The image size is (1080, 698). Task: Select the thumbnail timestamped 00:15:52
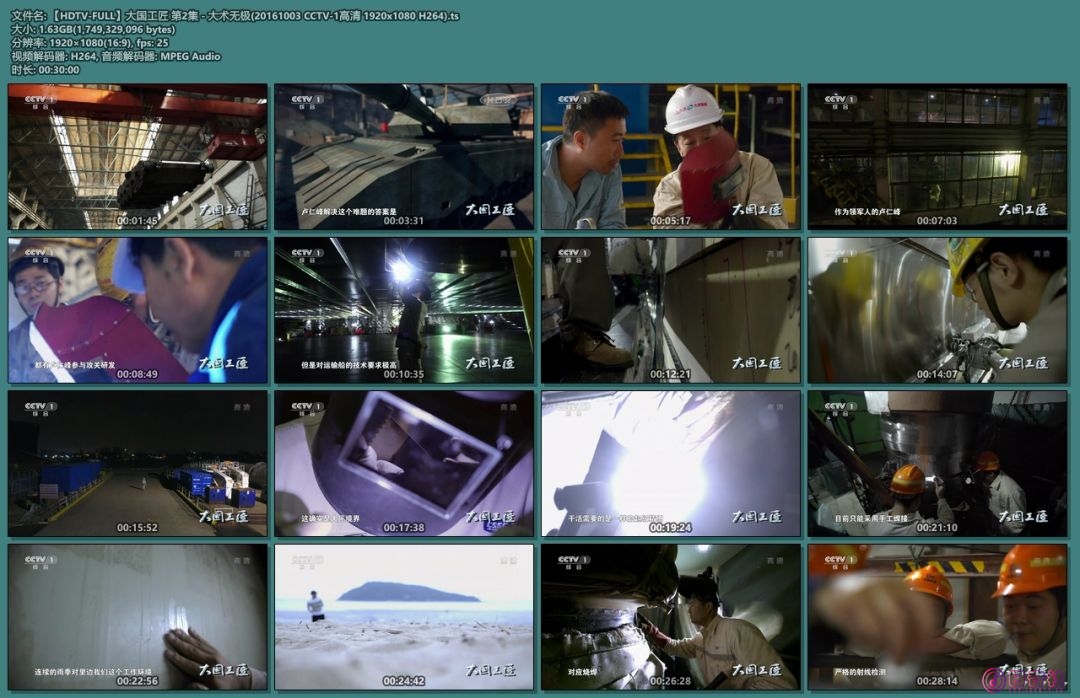coord(138,464)
